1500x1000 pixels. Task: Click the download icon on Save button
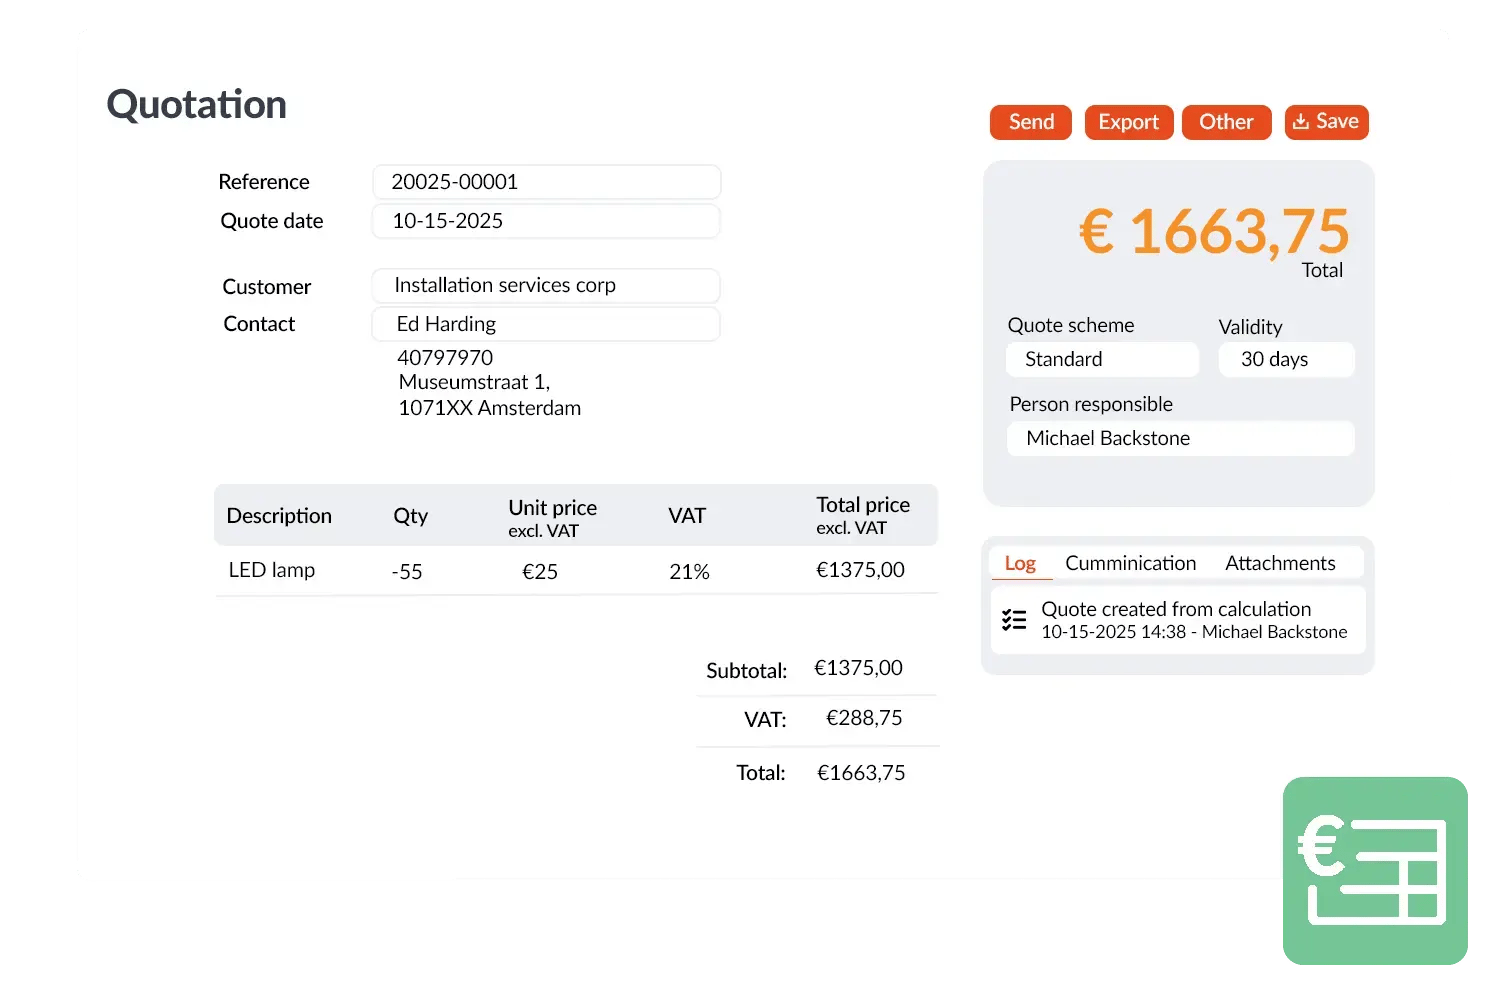click(1300, 122)
